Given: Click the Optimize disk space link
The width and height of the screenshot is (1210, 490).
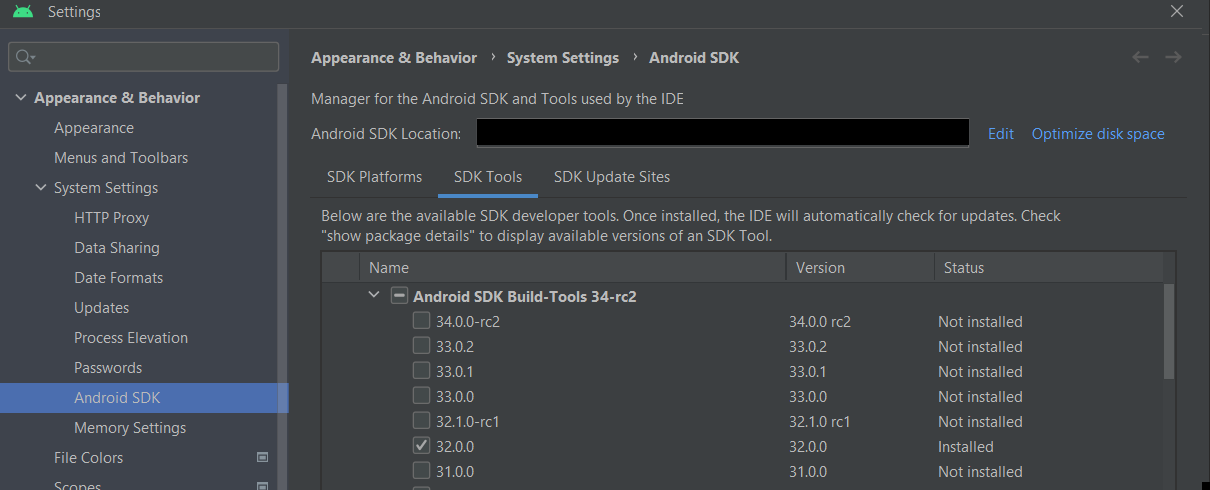Looking at the screenshot, I should (x=1098, y=133).
